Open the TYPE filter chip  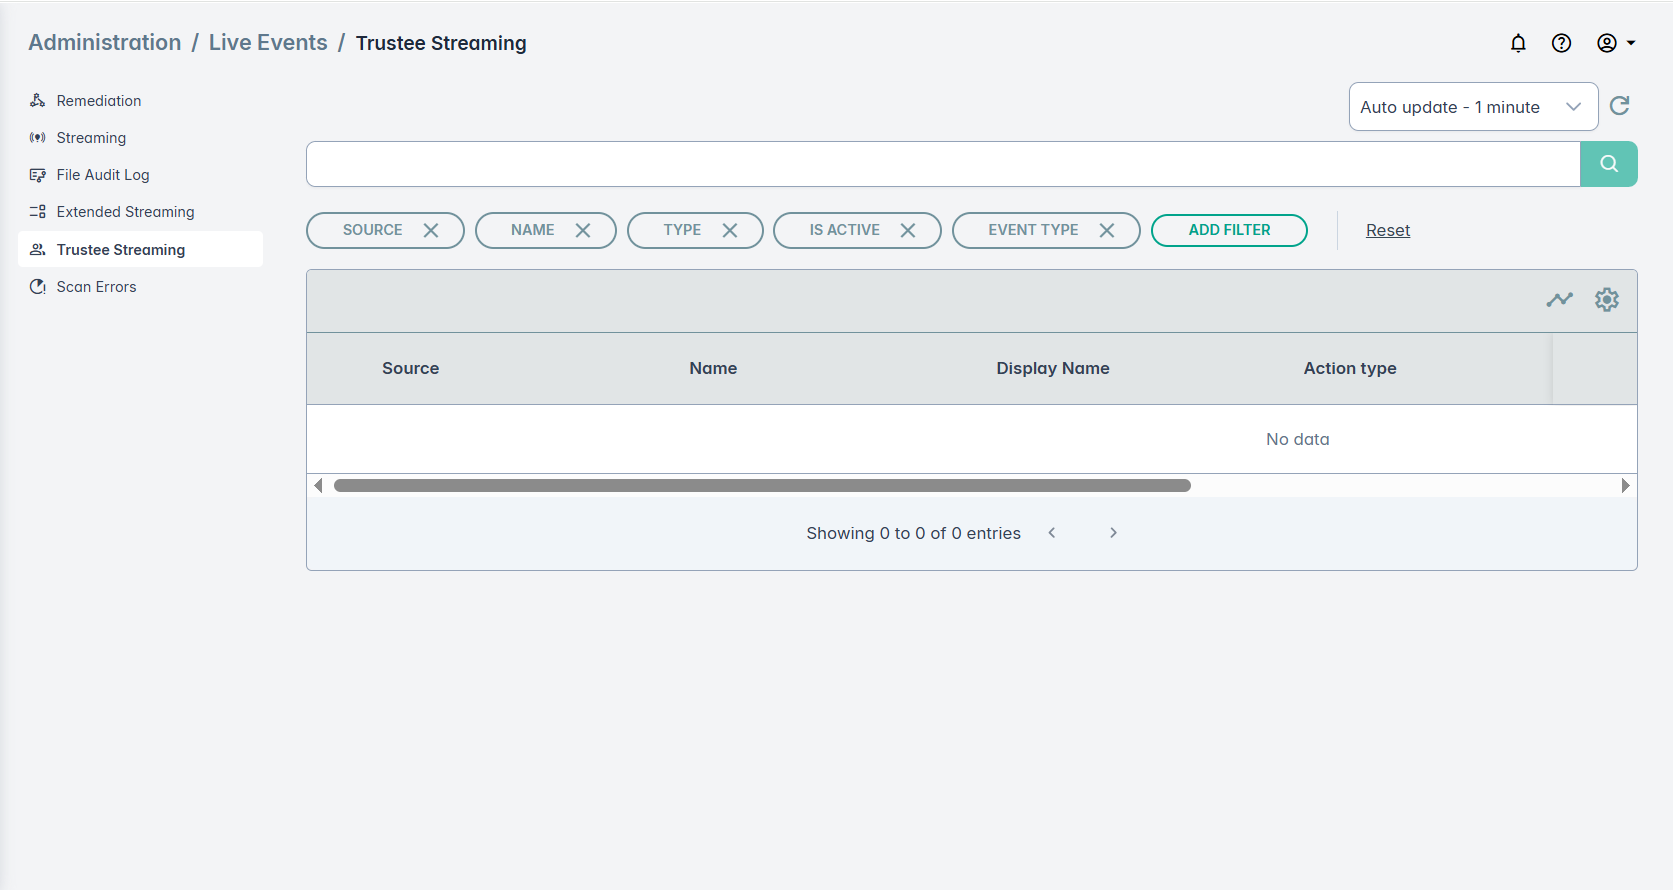(x=682, y=230)
